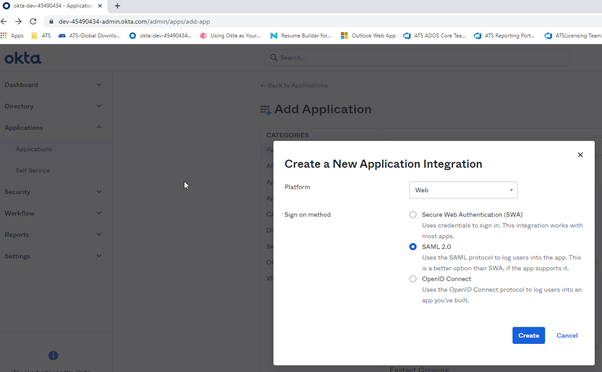This screenshot has height=372, width=602.
Task: Click the browser forward arrow
Action: click(18, 21)
